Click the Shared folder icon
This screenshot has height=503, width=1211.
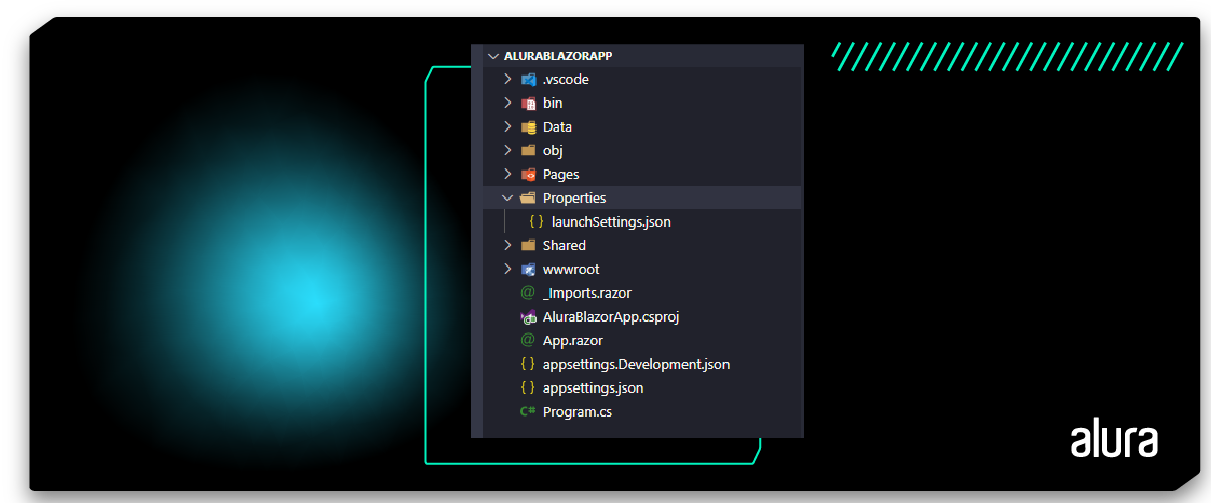coord(528,245)
